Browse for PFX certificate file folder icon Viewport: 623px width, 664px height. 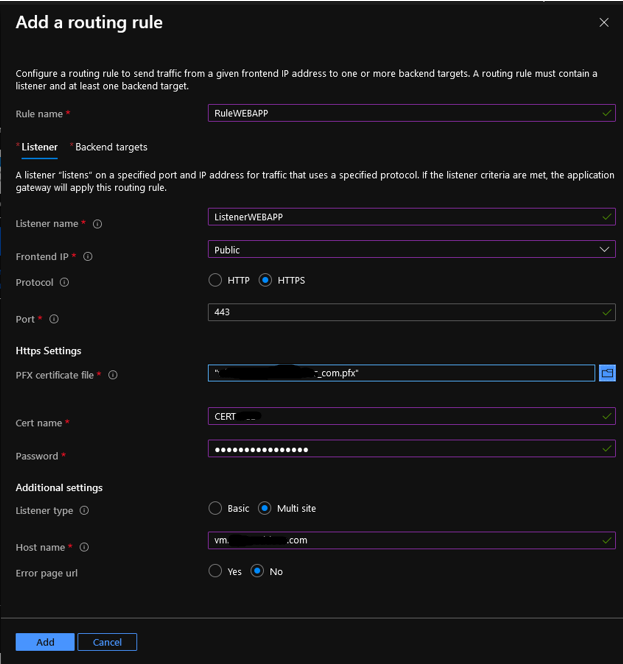[607, 373]
